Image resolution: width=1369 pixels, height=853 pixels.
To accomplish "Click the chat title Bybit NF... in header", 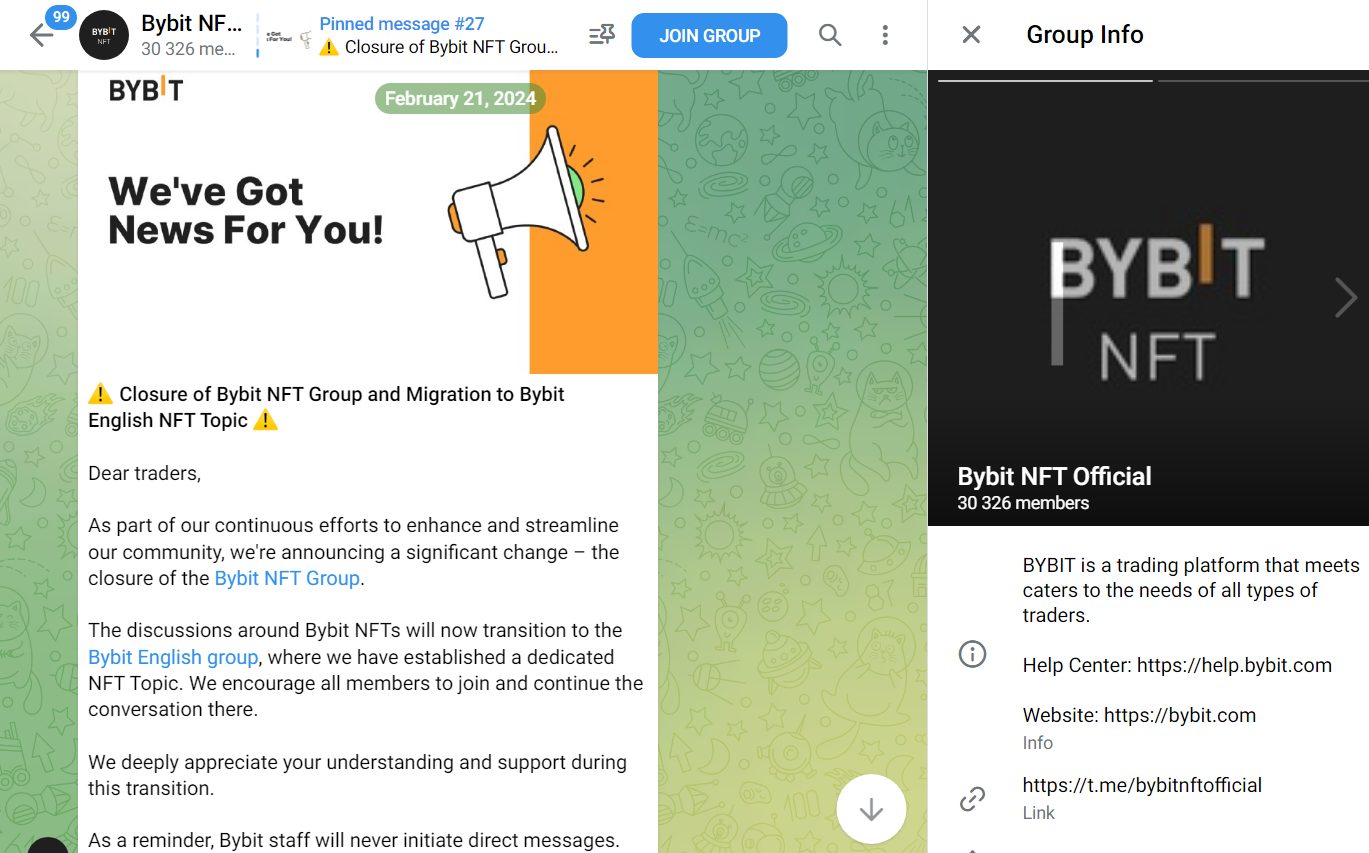I will point(191,23).
